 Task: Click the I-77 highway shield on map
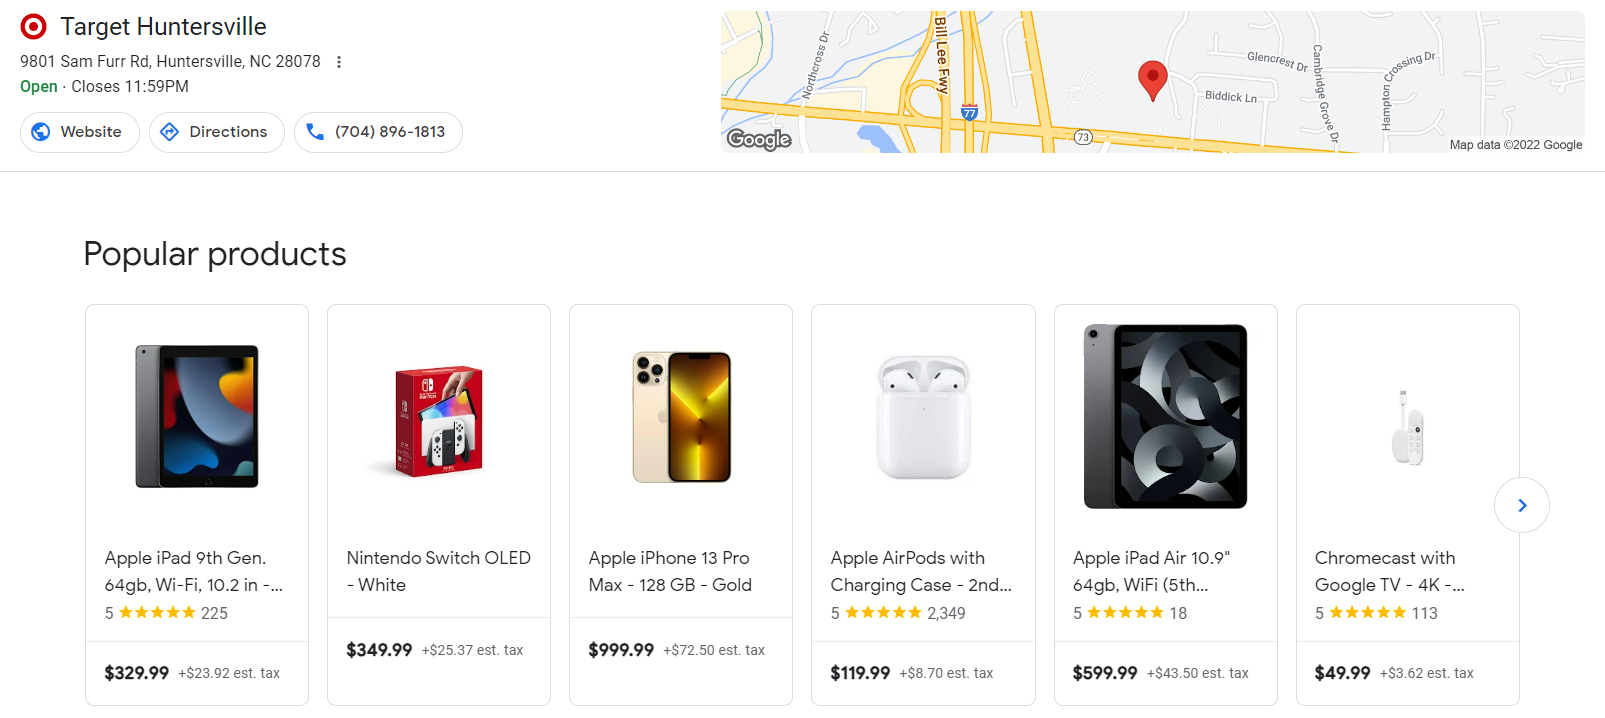click(x=969, y=112)
